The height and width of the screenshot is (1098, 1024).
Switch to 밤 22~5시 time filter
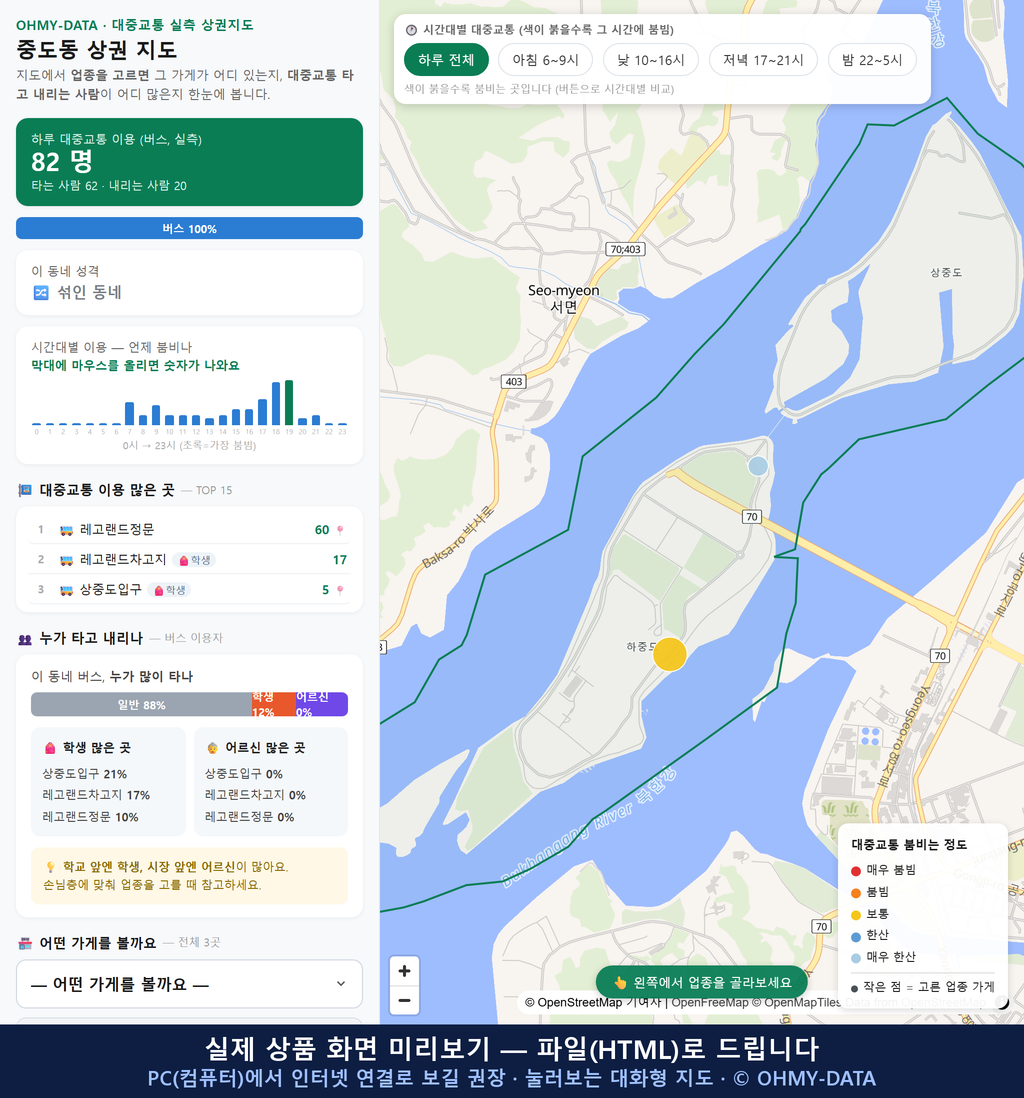872,60
